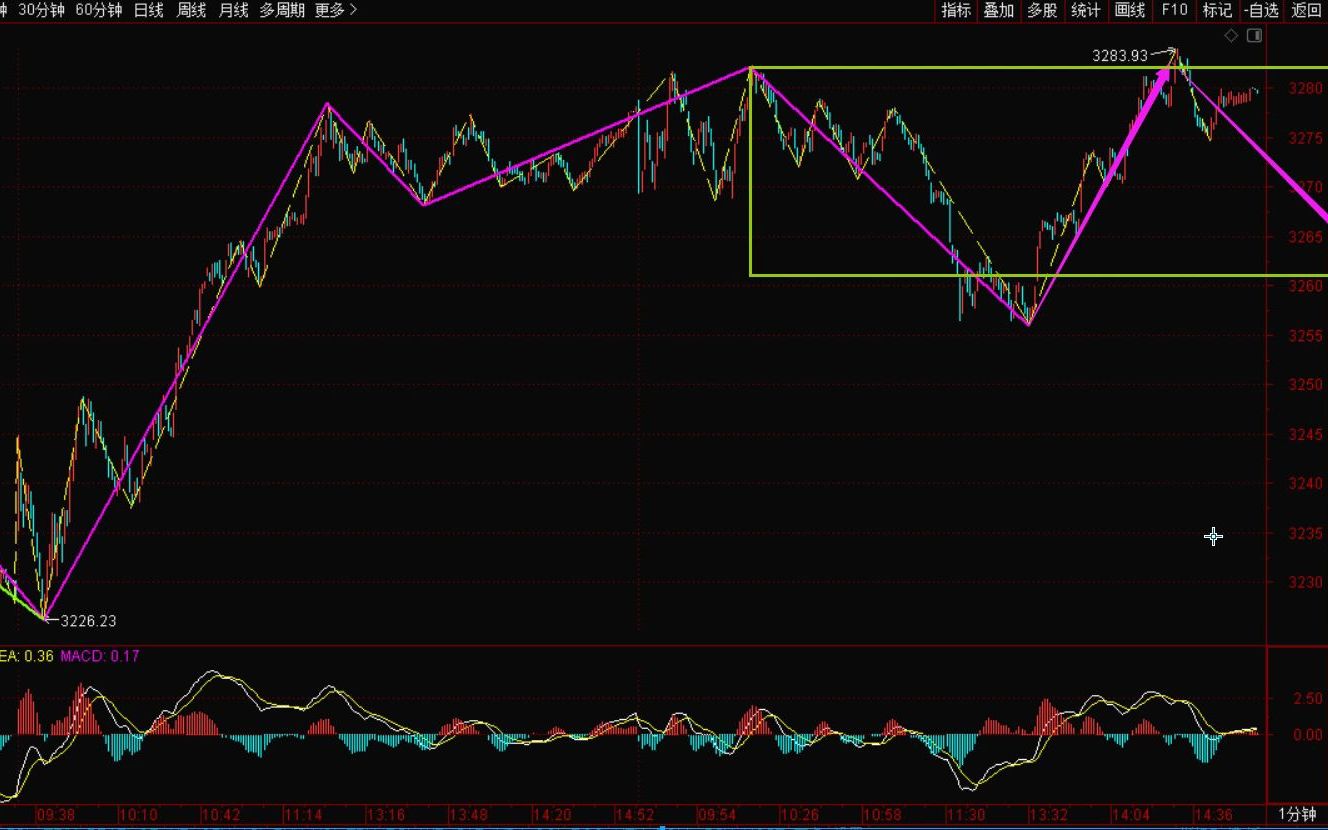Click the 标记 mark button
This screenshot has height=830, width=1328.
click(x=1217, y=10)
